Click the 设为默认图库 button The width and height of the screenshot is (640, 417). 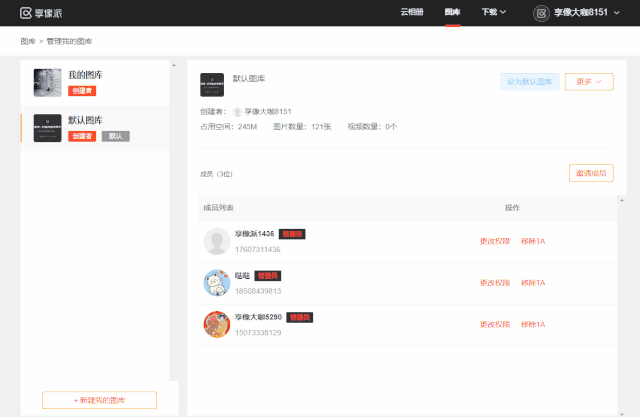(x=529, y=82)
